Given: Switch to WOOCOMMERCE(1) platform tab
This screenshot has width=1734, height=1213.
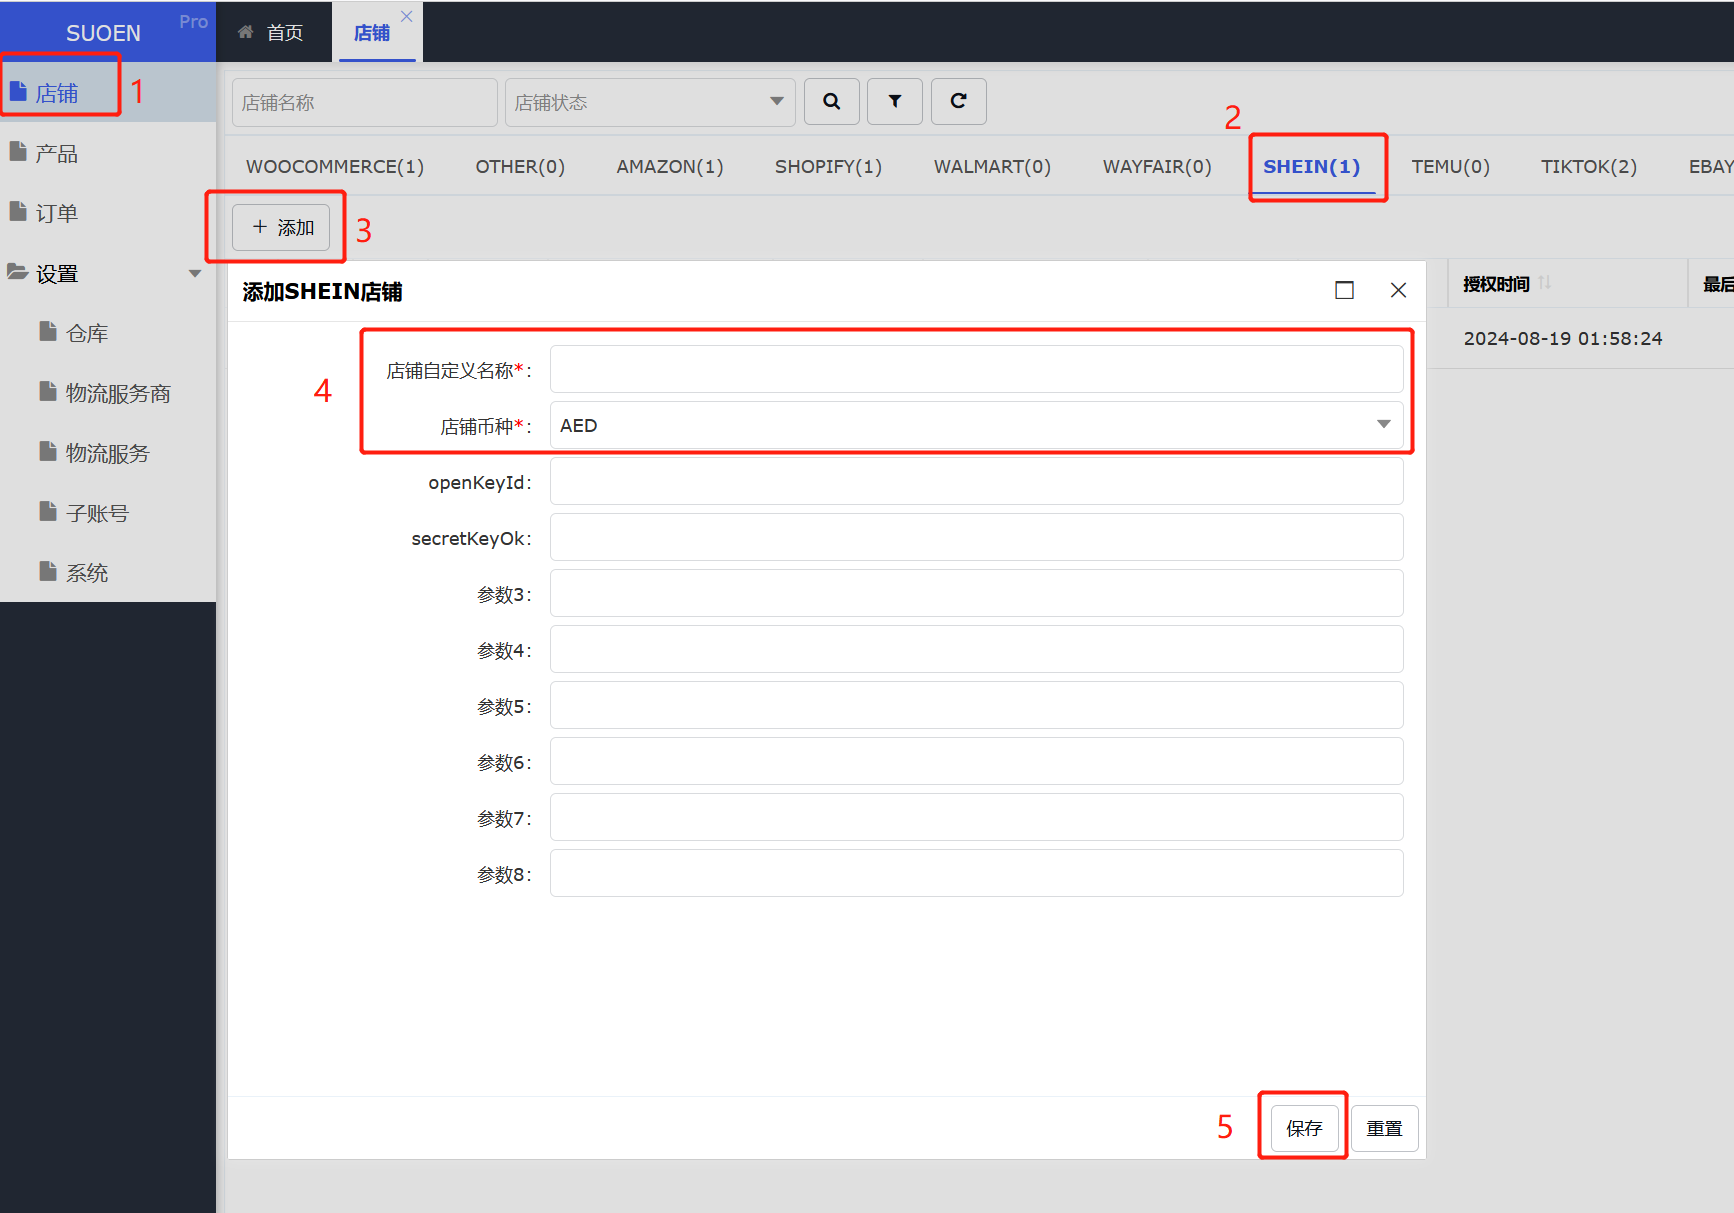Looking at the screenshot, I should pyautogui.click(x=335, y=166).
